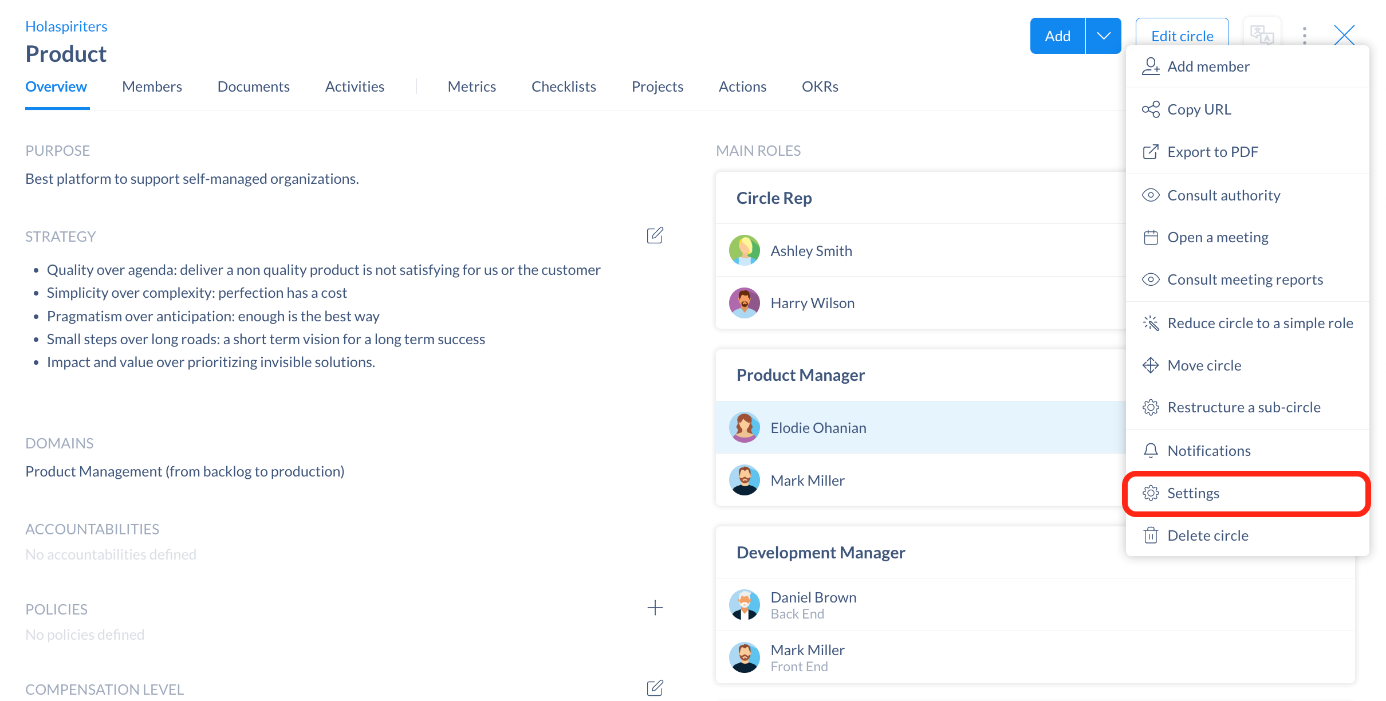Close the Product circle panel
1386x701 pixels.
tap(1344, 36)
